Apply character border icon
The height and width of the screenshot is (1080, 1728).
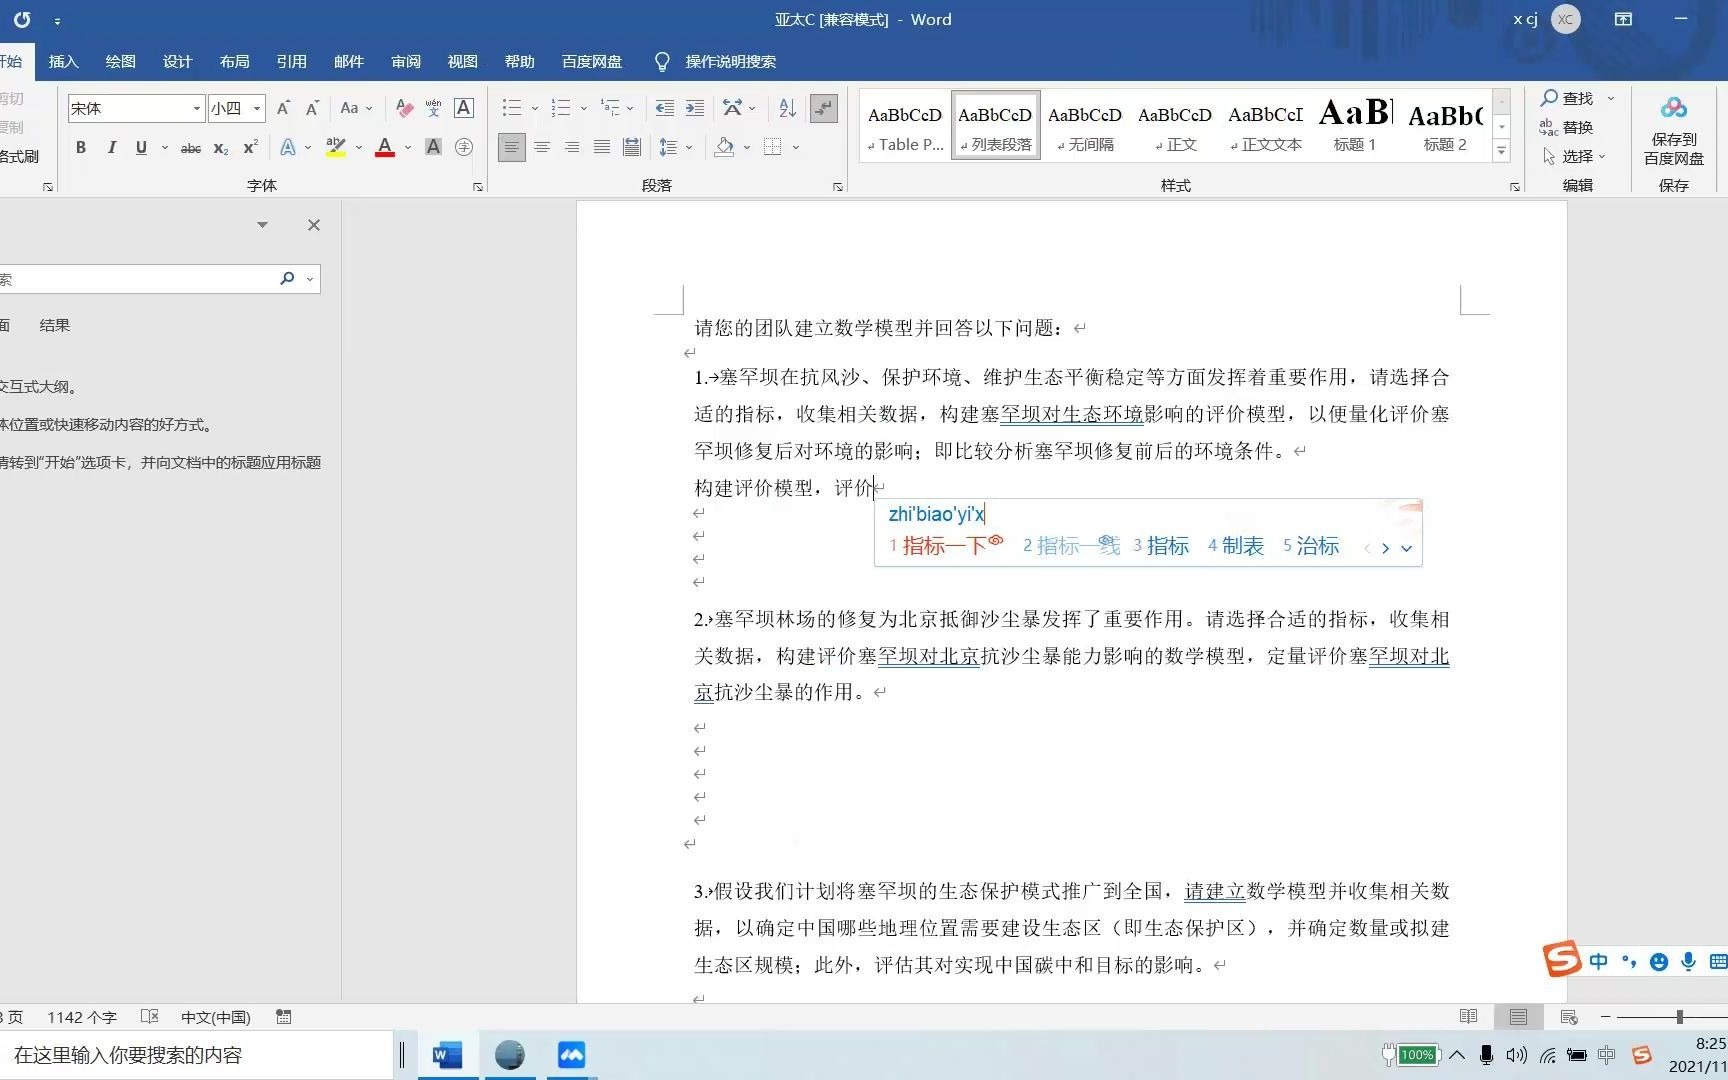[x=464, y=108]
